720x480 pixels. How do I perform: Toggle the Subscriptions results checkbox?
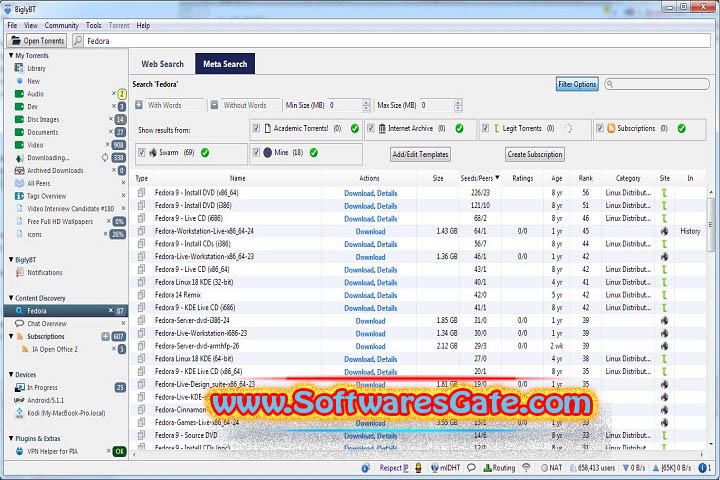pos(600,128)
